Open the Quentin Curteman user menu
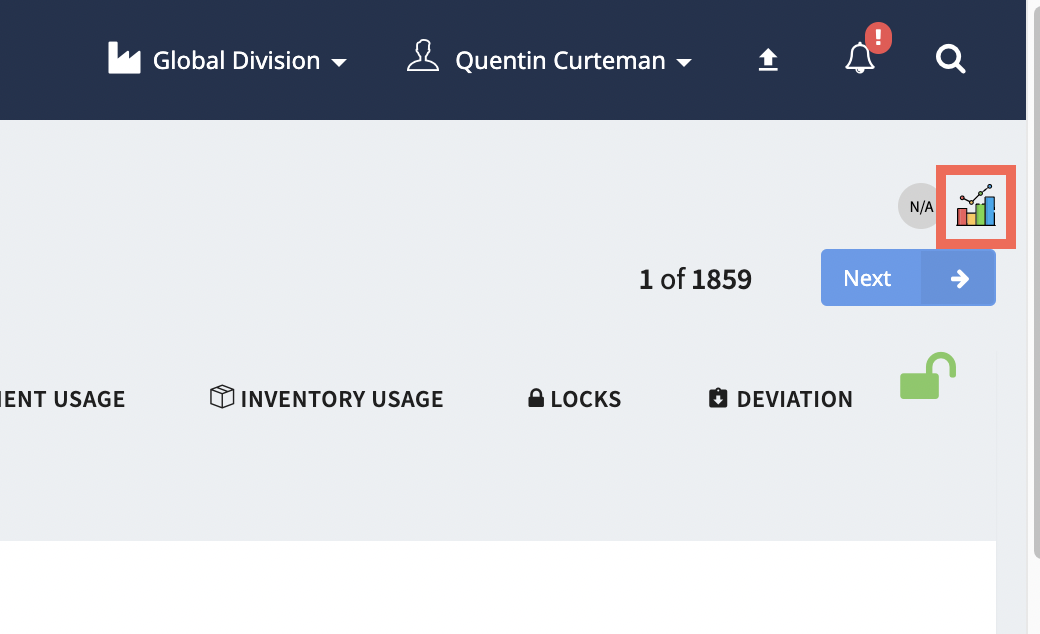The height and width of the screenshot is (634, 1040). click(x=560, y=61)
